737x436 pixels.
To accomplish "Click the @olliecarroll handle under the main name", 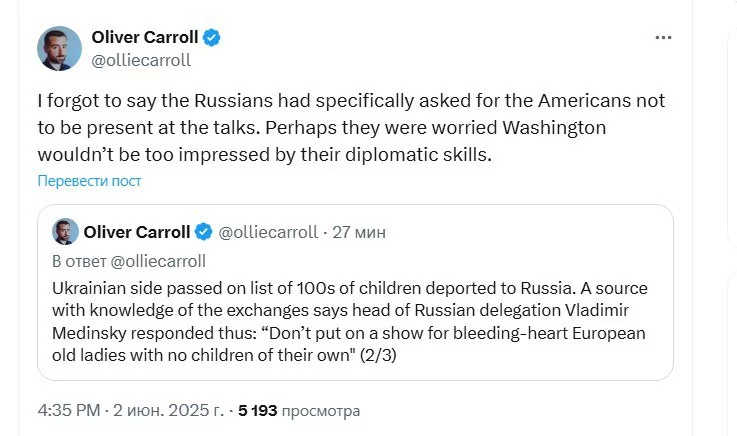I will pyautogui.click(x=141, y=60).
